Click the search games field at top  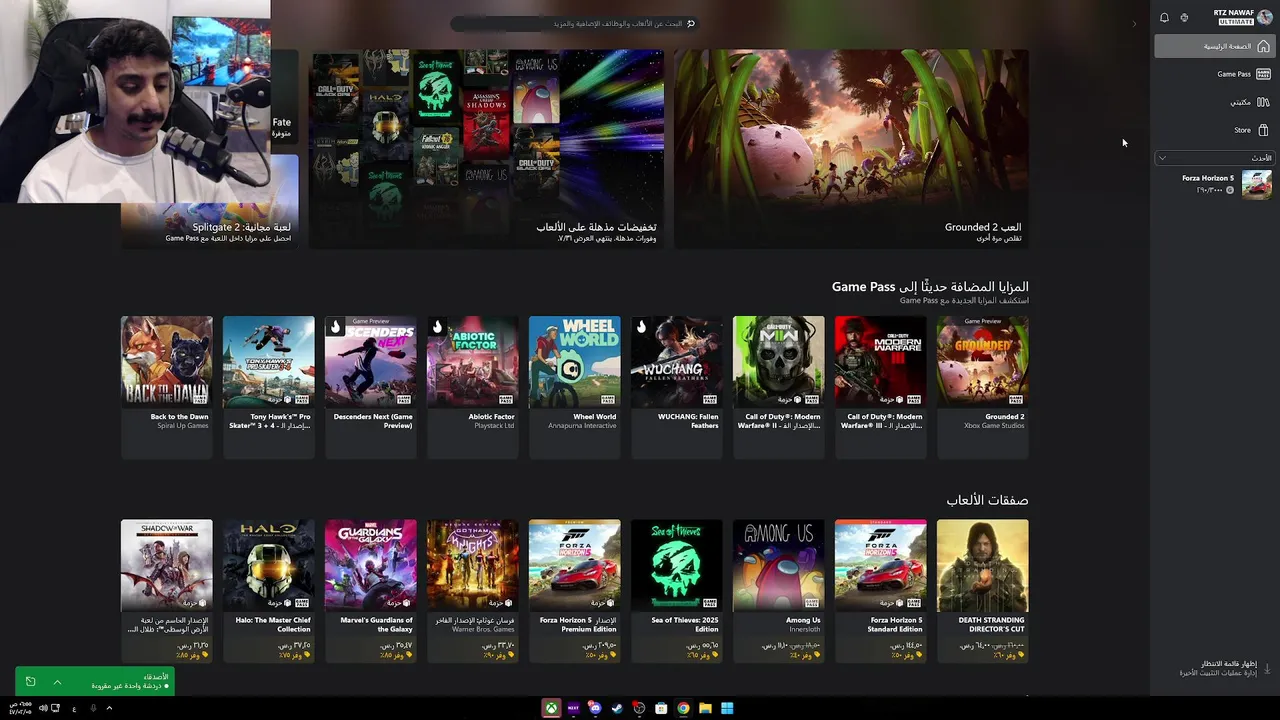574,23
